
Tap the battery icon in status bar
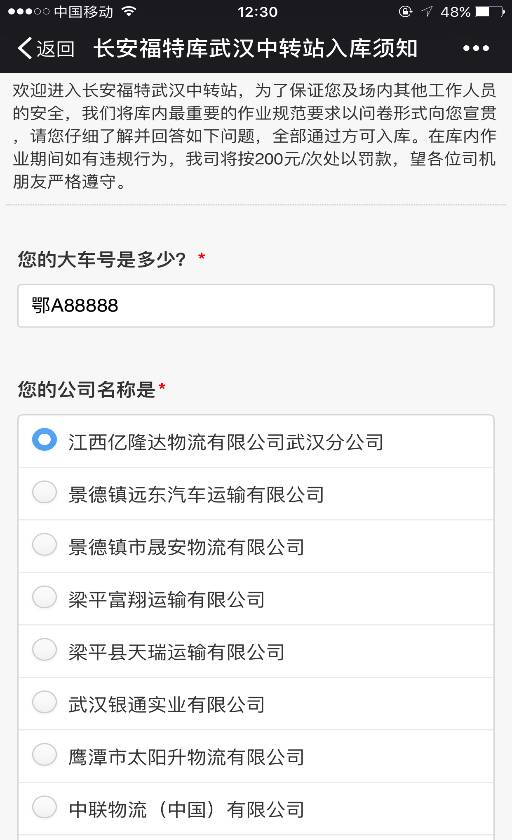point(490,11)
